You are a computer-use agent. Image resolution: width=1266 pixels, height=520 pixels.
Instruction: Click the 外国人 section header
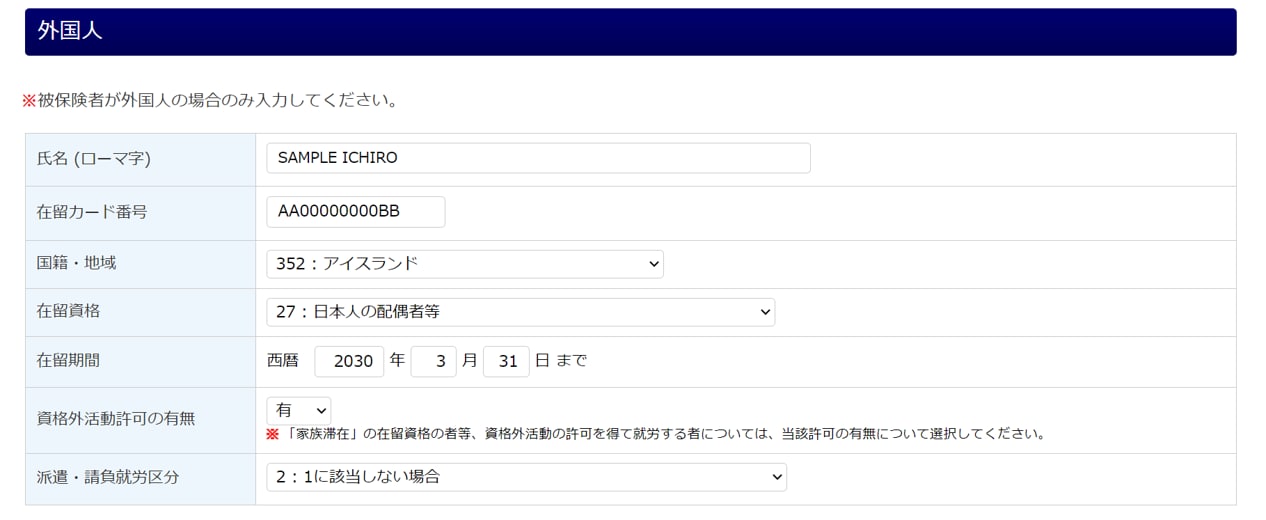click(630, 32)
